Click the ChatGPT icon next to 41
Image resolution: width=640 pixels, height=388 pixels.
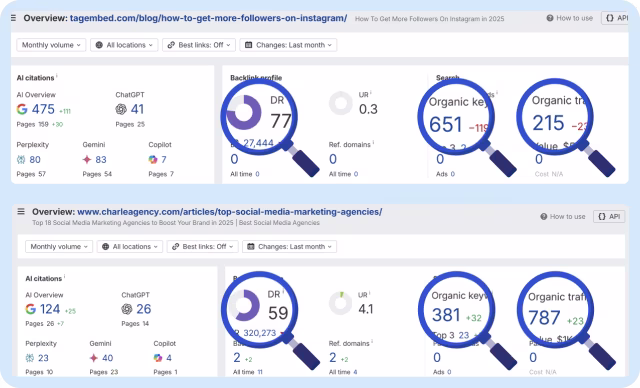[121, 109]
